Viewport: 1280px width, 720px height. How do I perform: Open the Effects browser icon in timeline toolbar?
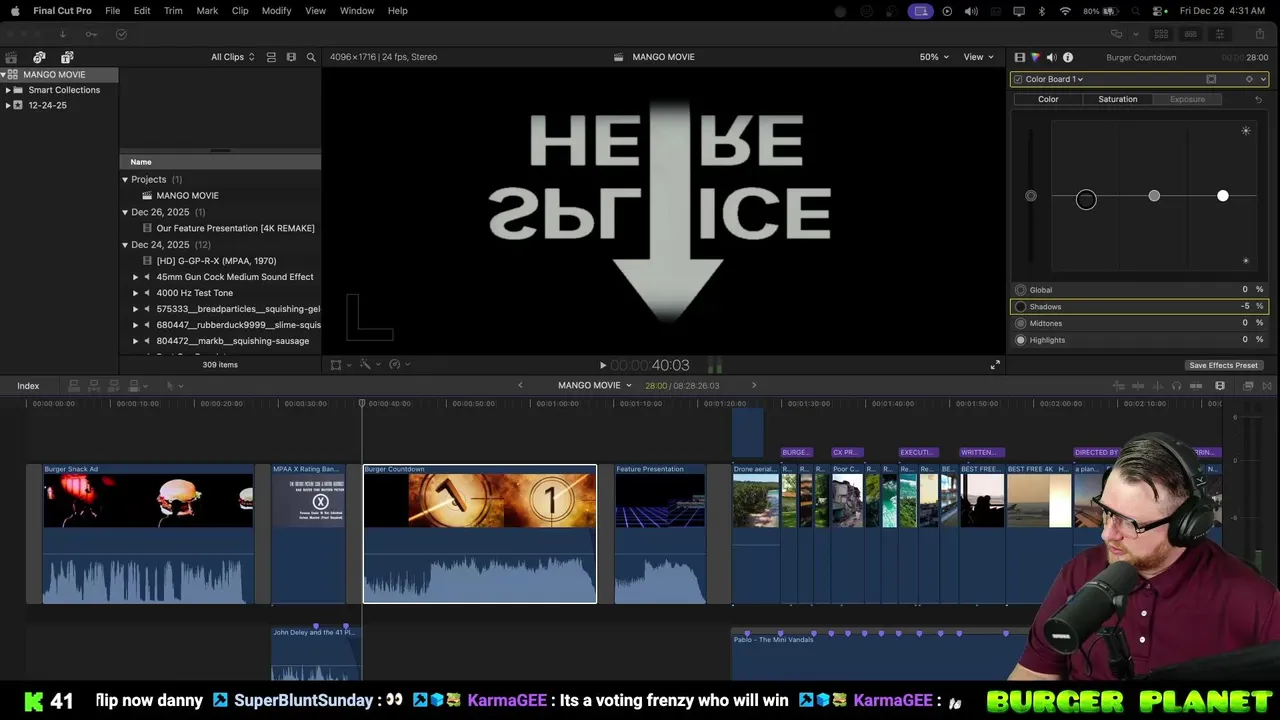(1248, 385)
